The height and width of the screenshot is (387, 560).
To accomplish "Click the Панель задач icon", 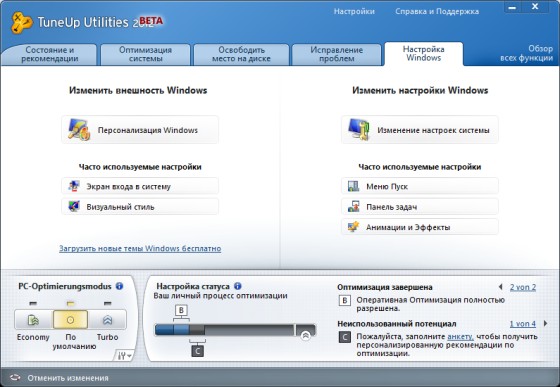I will click(353, 206).
